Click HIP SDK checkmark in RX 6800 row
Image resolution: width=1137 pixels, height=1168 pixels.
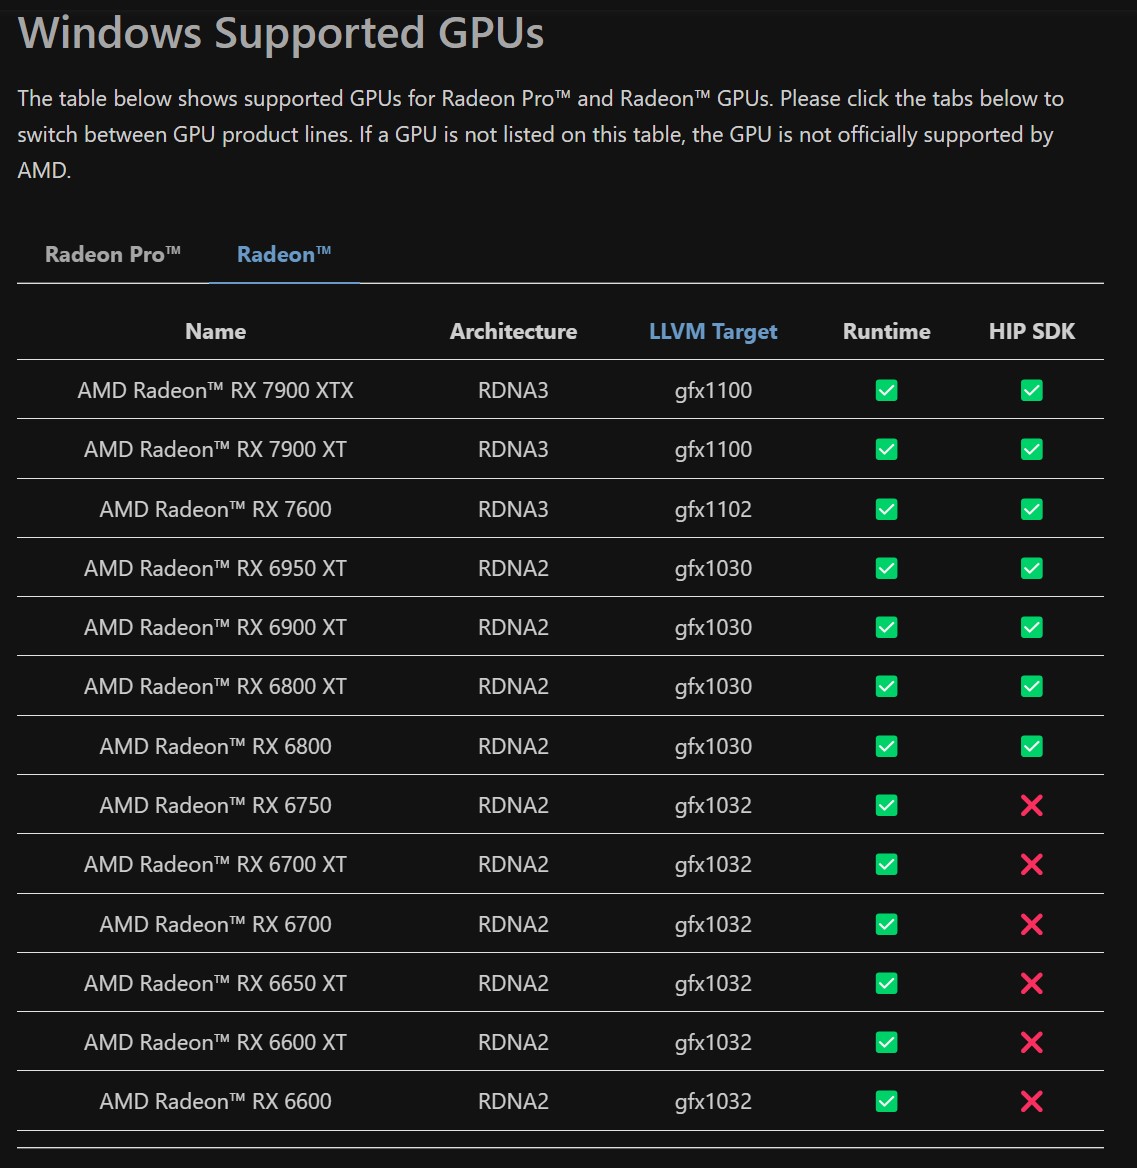tap(1032, 746)
